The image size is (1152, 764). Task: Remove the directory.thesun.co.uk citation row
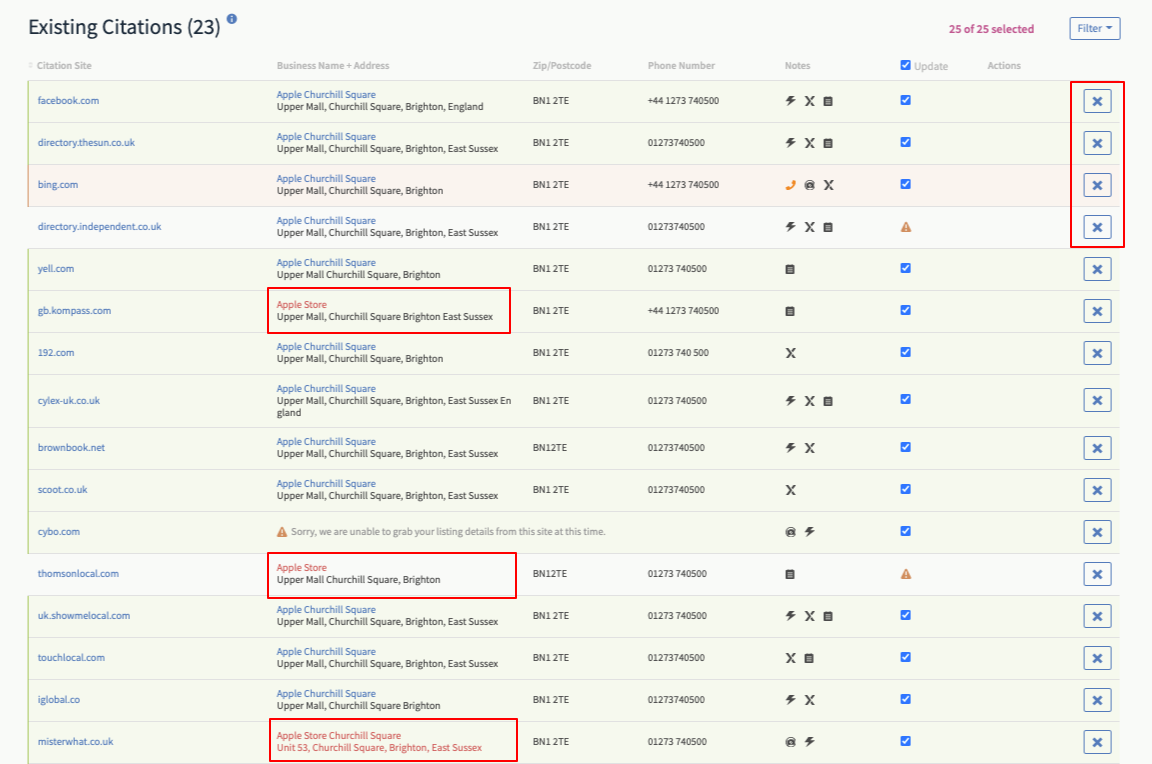tap(1097, 143)
